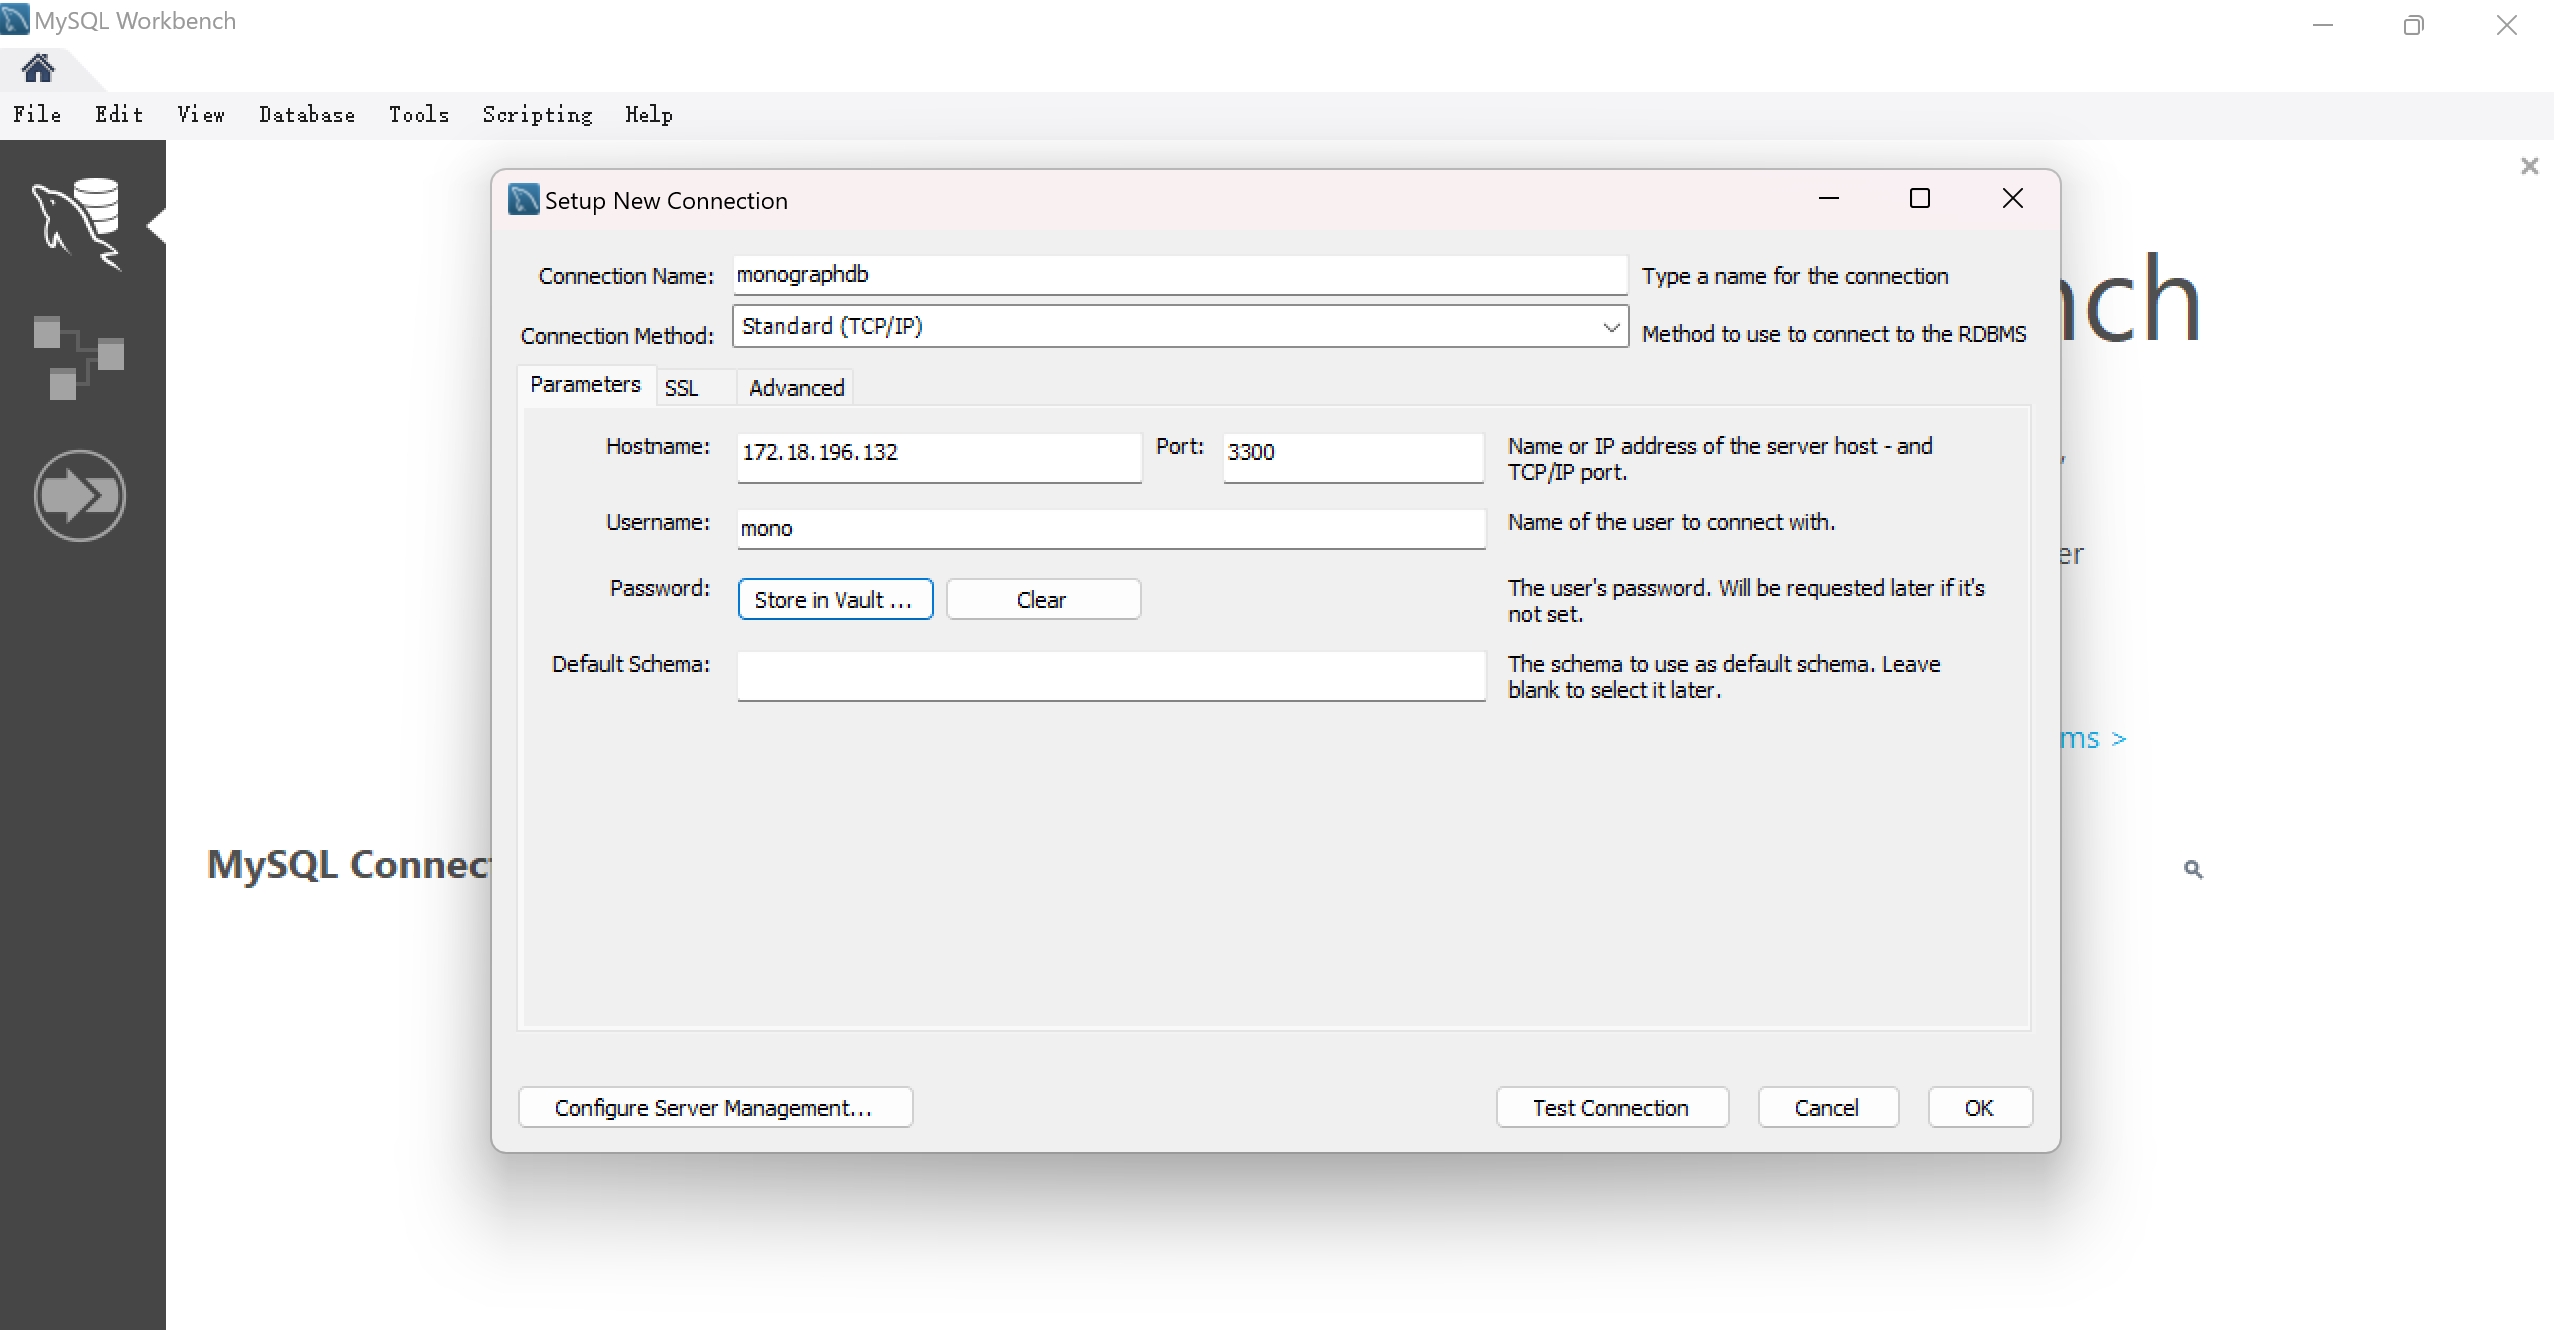This screenshot has height=1330, width=2554.
Task: Focus the Connection Name field
Action: pyautogui.click(x=1180, y=275)
